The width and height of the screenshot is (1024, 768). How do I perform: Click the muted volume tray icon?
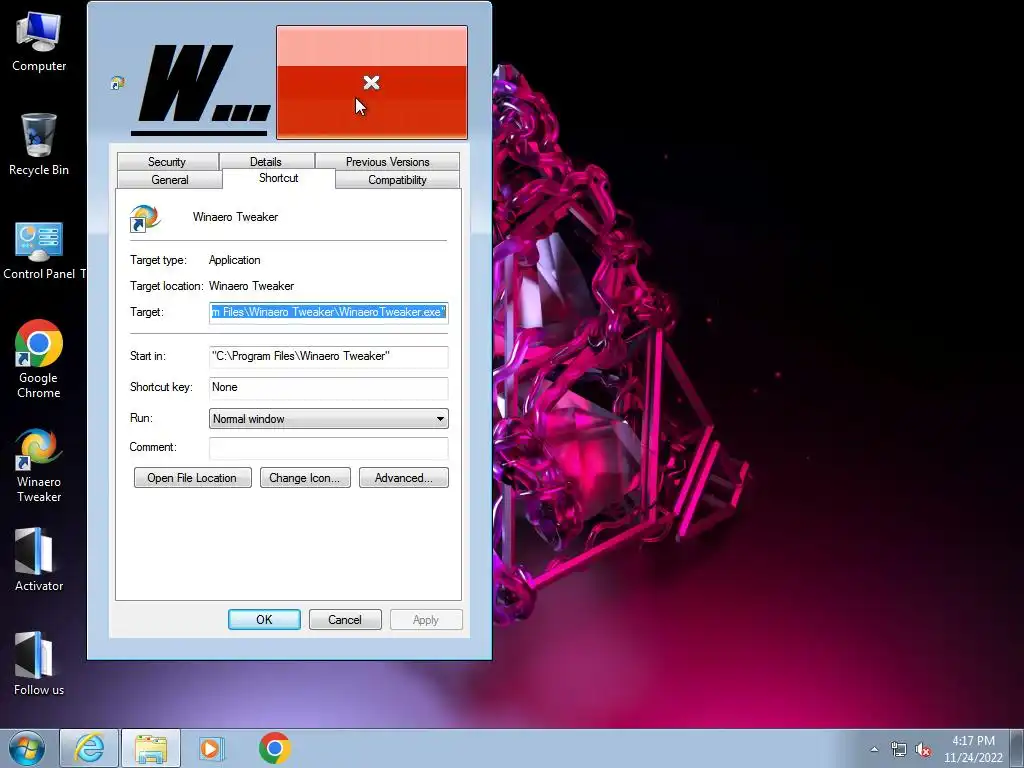click(923, 749)
